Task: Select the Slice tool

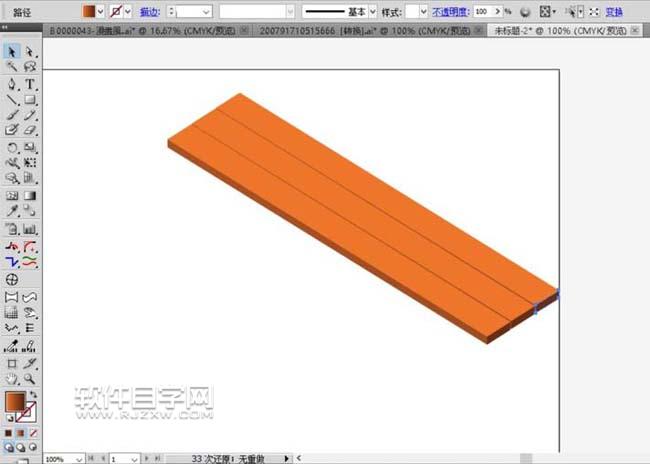Action: [29, 363]
